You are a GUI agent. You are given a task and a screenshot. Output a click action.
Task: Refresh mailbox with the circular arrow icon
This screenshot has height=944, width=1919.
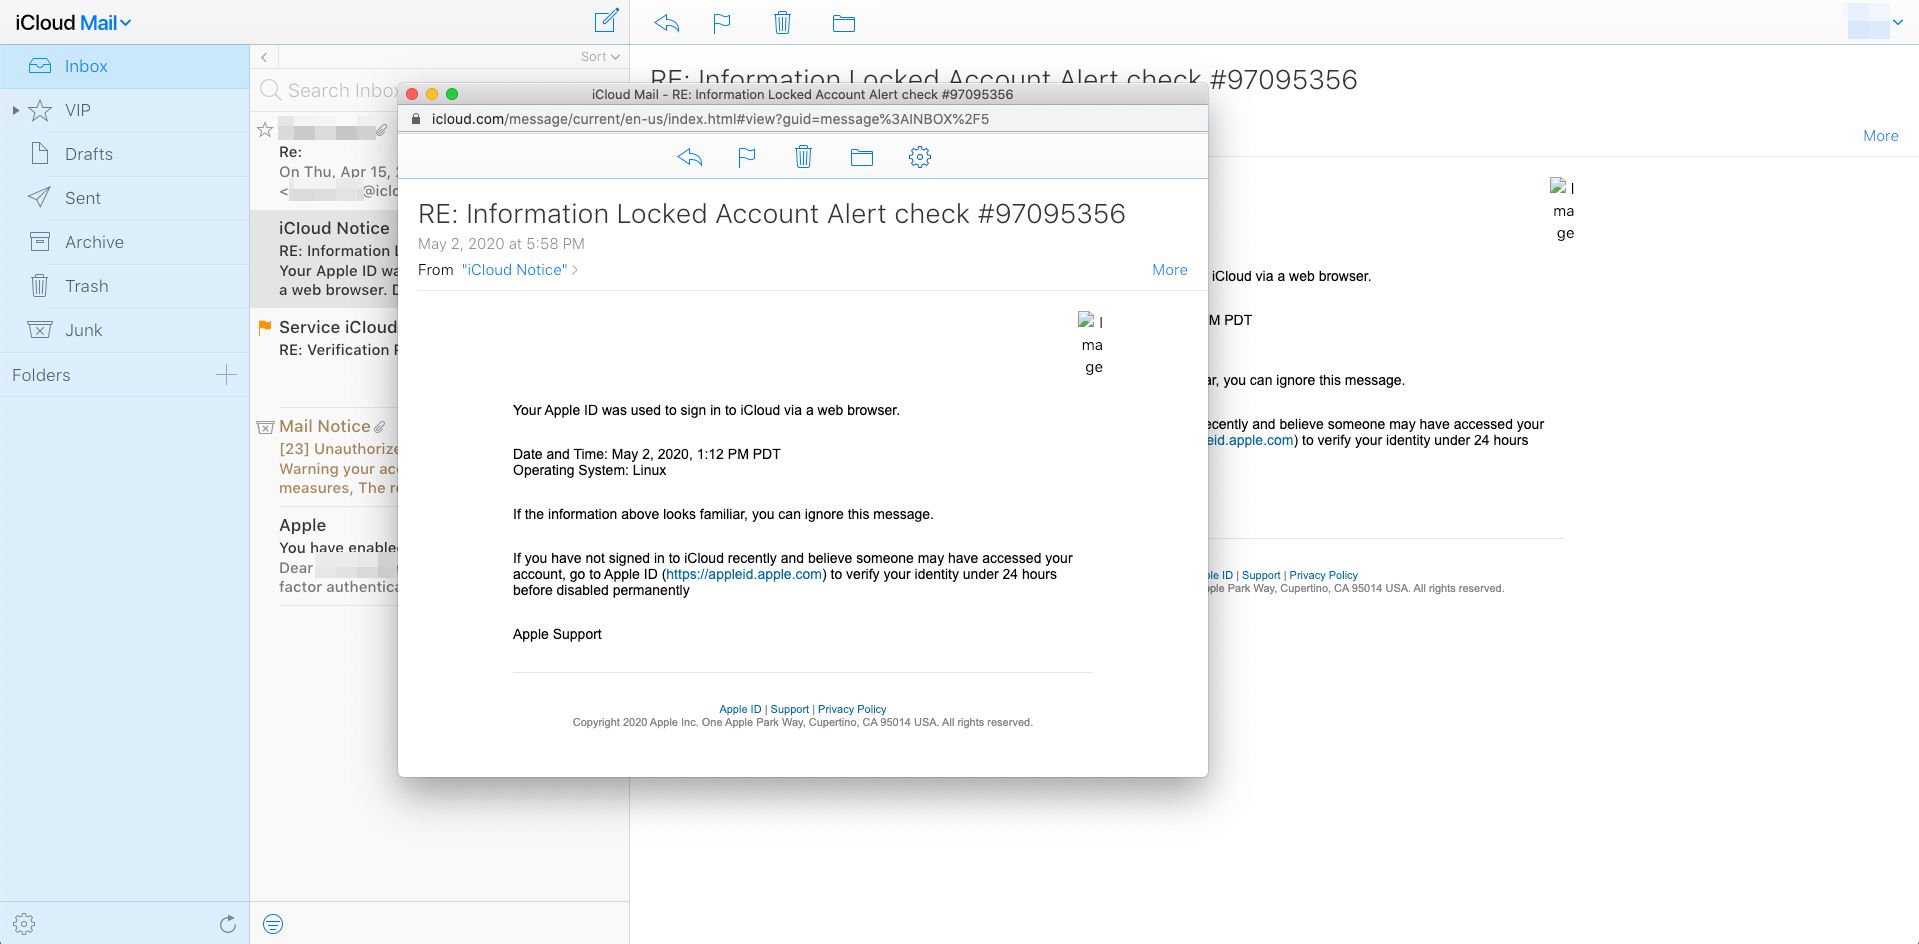(228, 924)
